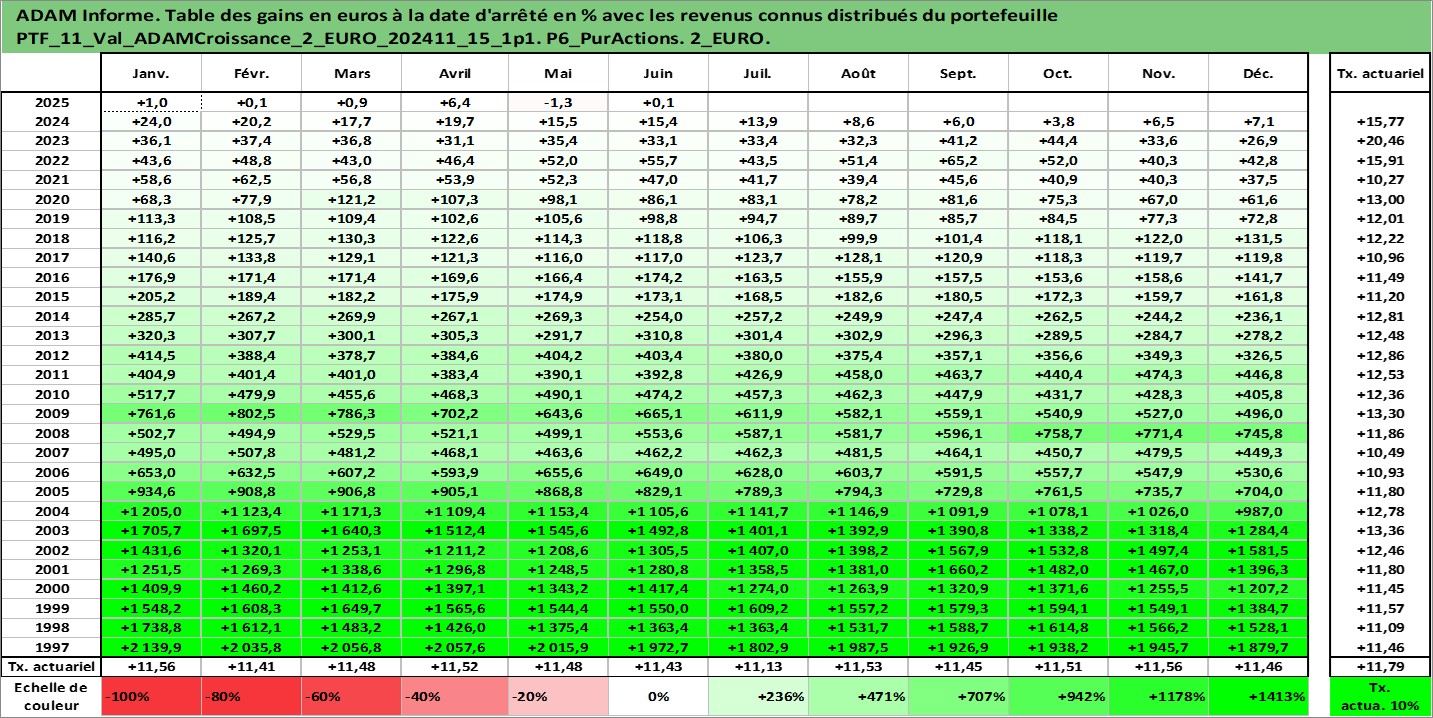Select the +6,4 cell in Avril 2025
This screenshot has width=1433, height=718.
455,103
